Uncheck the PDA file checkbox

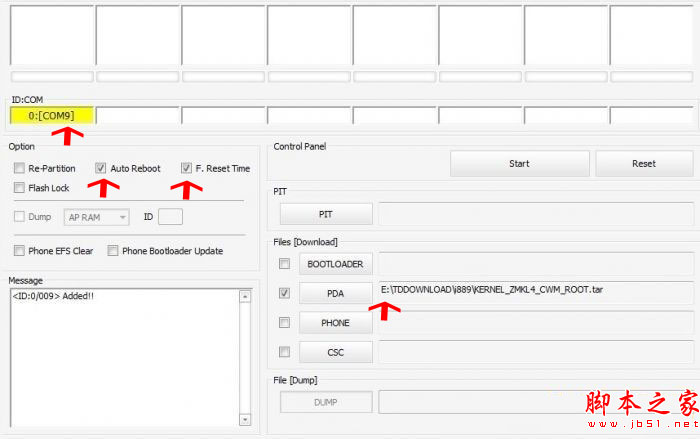(284, 293)
